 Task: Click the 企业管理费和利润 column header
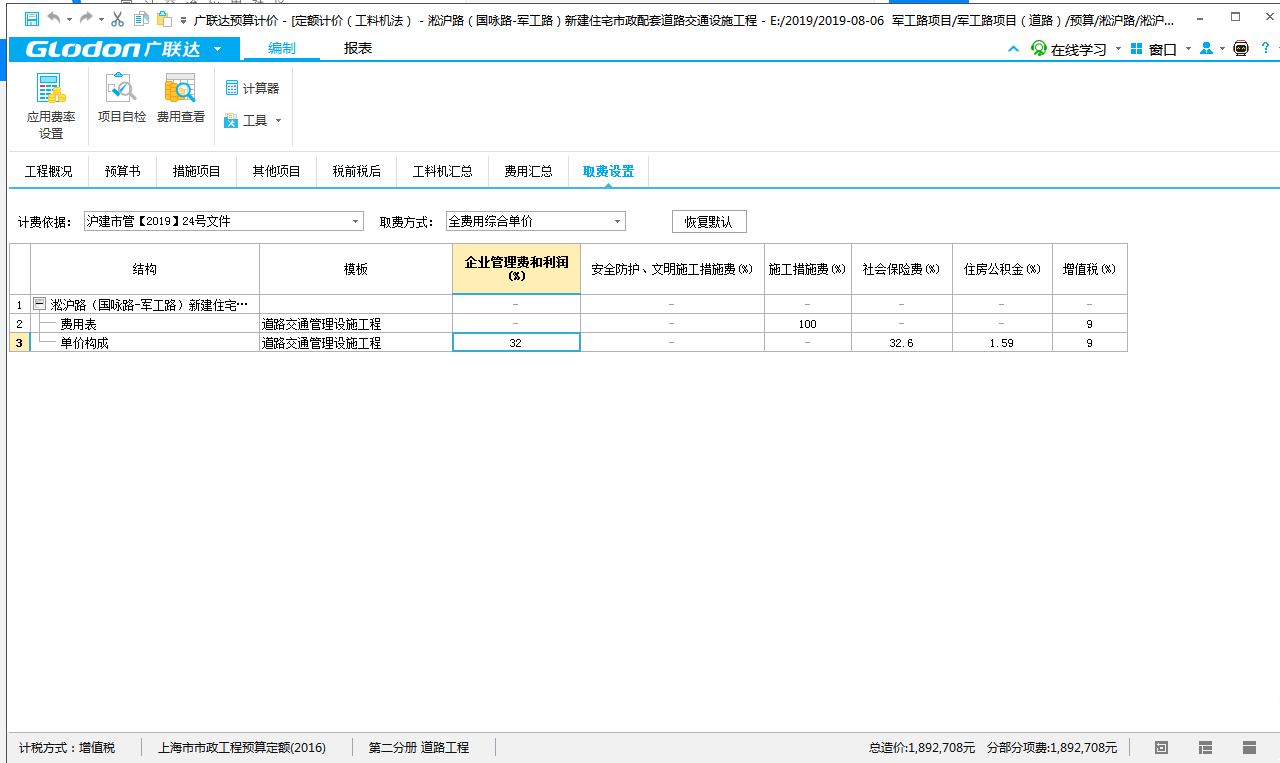pyautogui.click(x=516, y=269)
